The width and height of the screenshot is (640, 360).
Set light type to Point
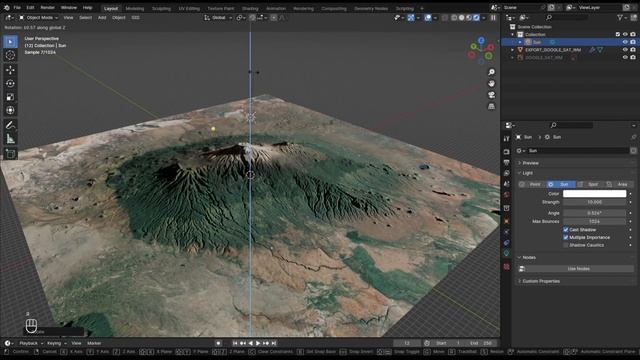coord(532,184)
